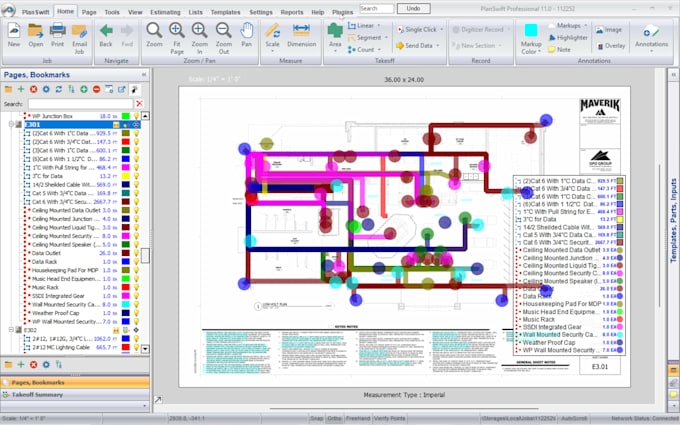Open the Templates ribbon tab
The height and width of the screenshot is (425, 680).
coord(226,12)
